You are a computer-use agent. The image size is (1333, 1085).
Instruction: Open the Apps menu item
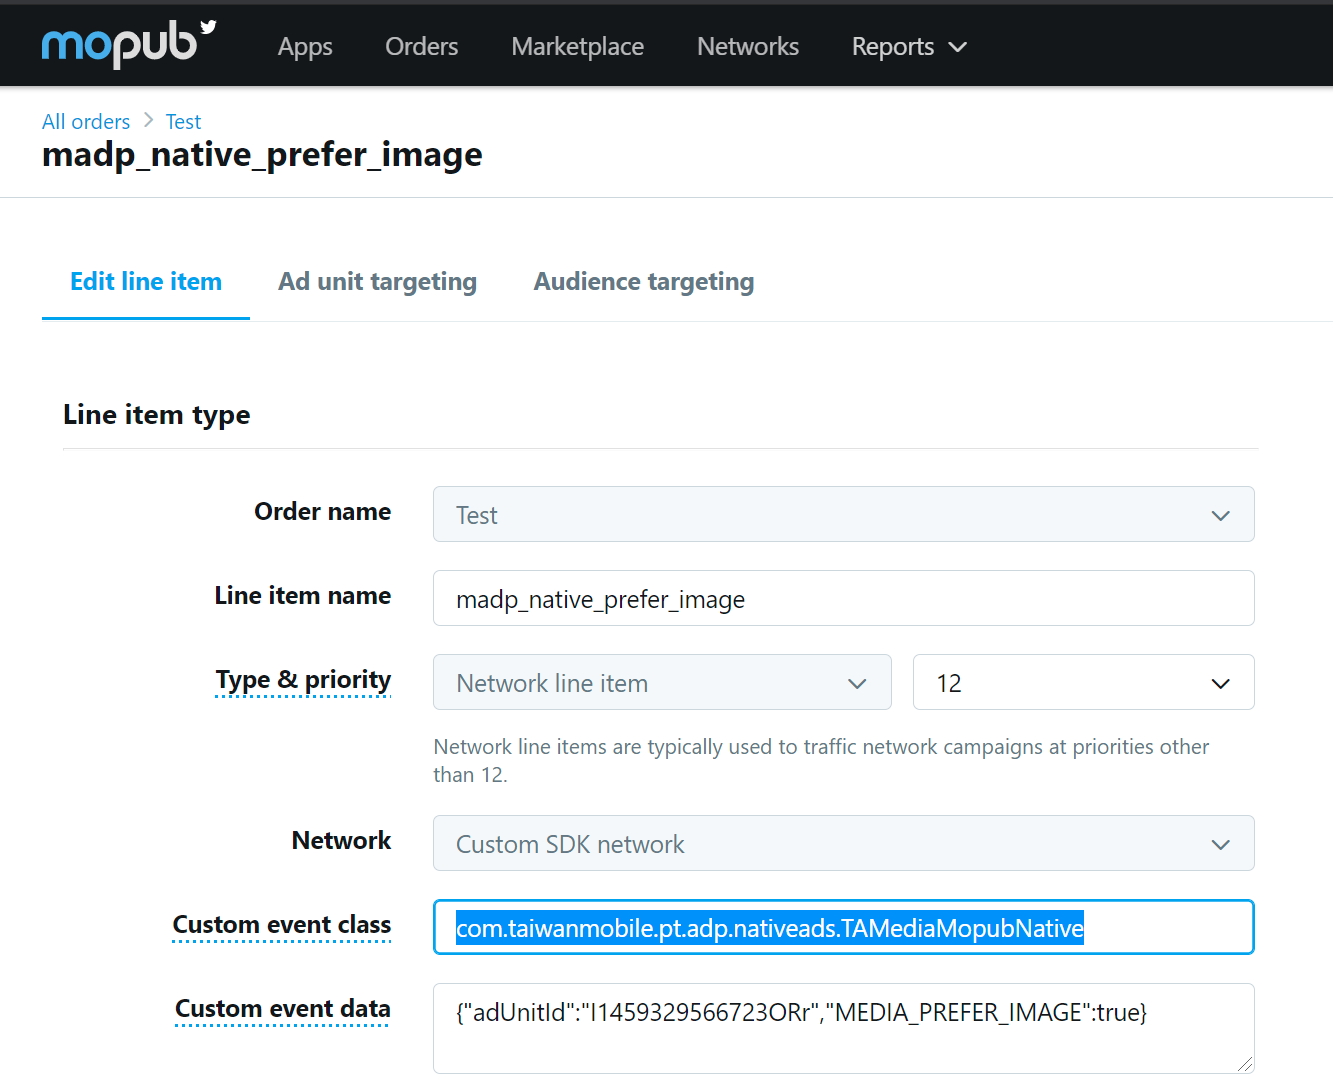point(305,47)
